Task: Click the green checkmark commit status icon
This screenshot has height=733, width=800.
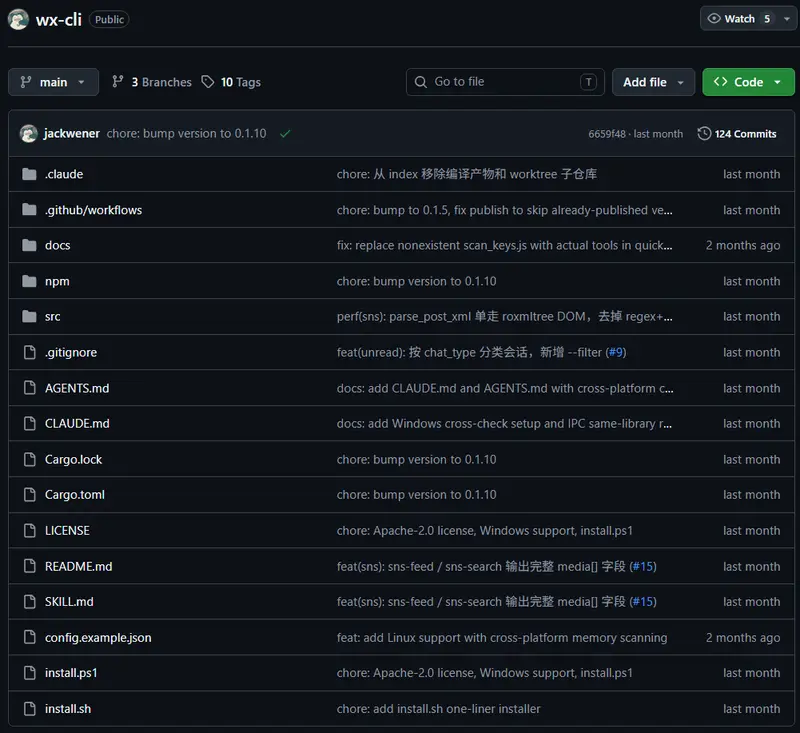Action: [x=285, y=134]
